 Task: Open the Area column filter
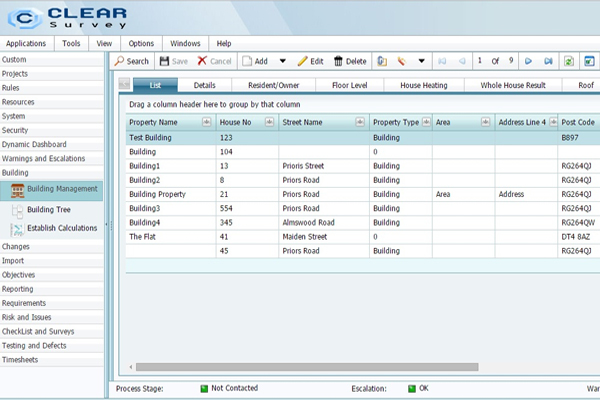[x=486, y=122]
